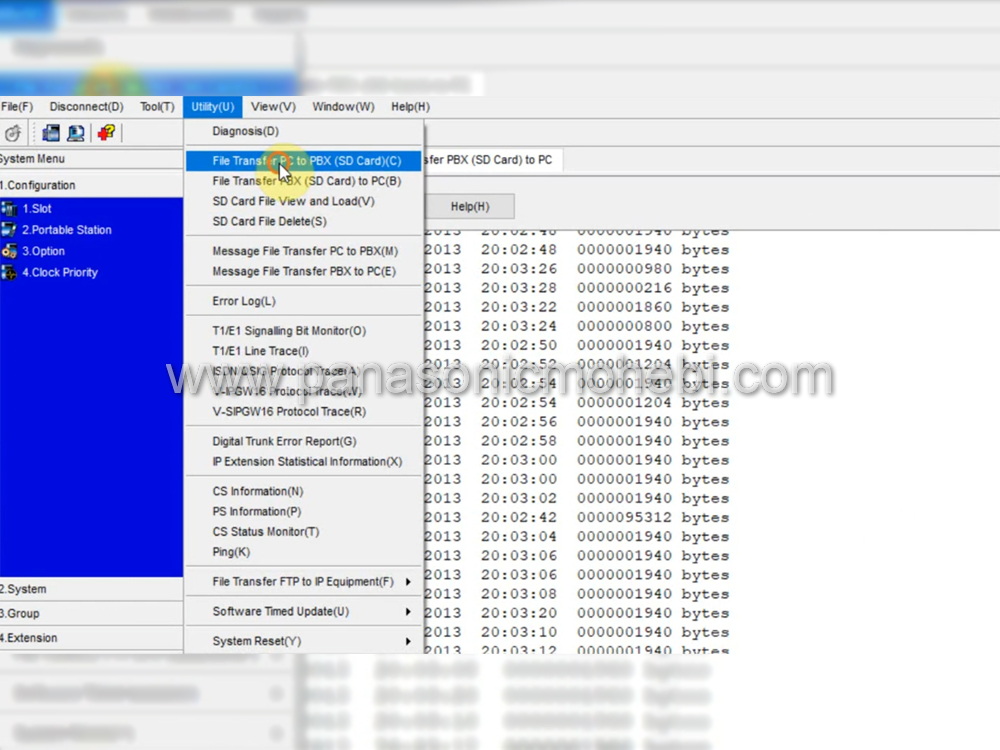
Task: Expand the 2.System menu section
Action: (24, 590)
